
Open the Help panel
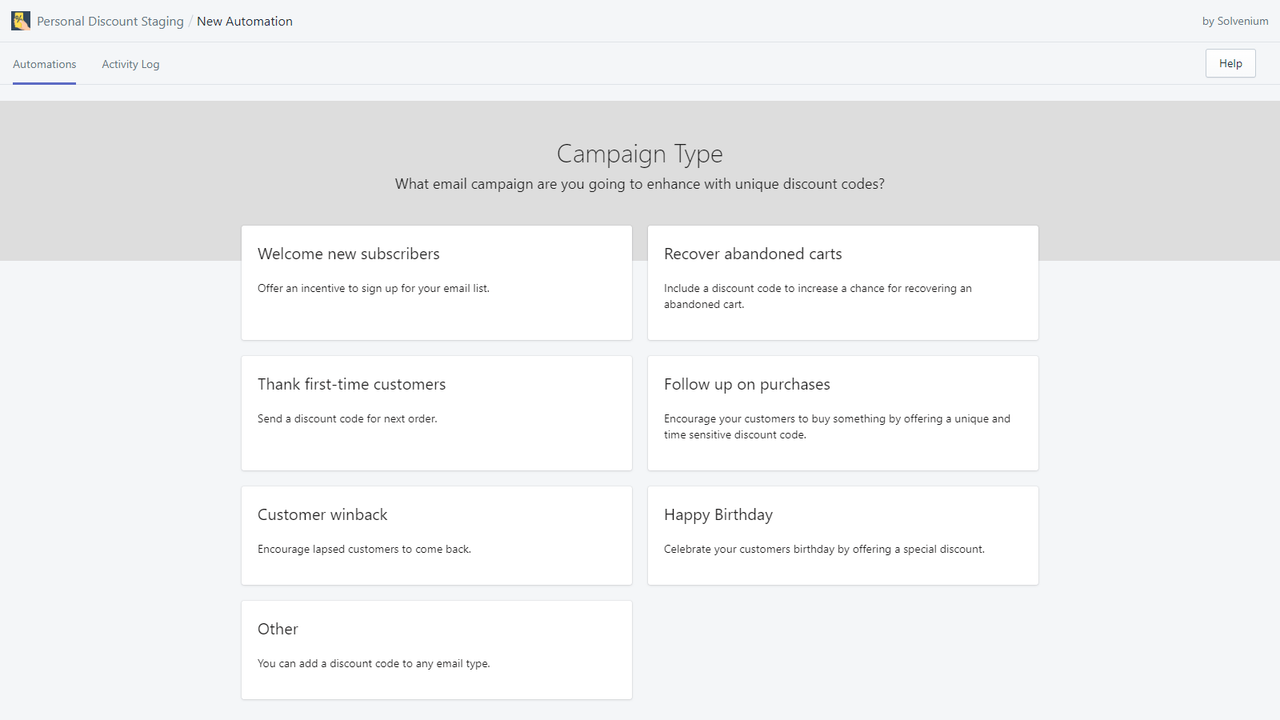[x=1229, y=62]
